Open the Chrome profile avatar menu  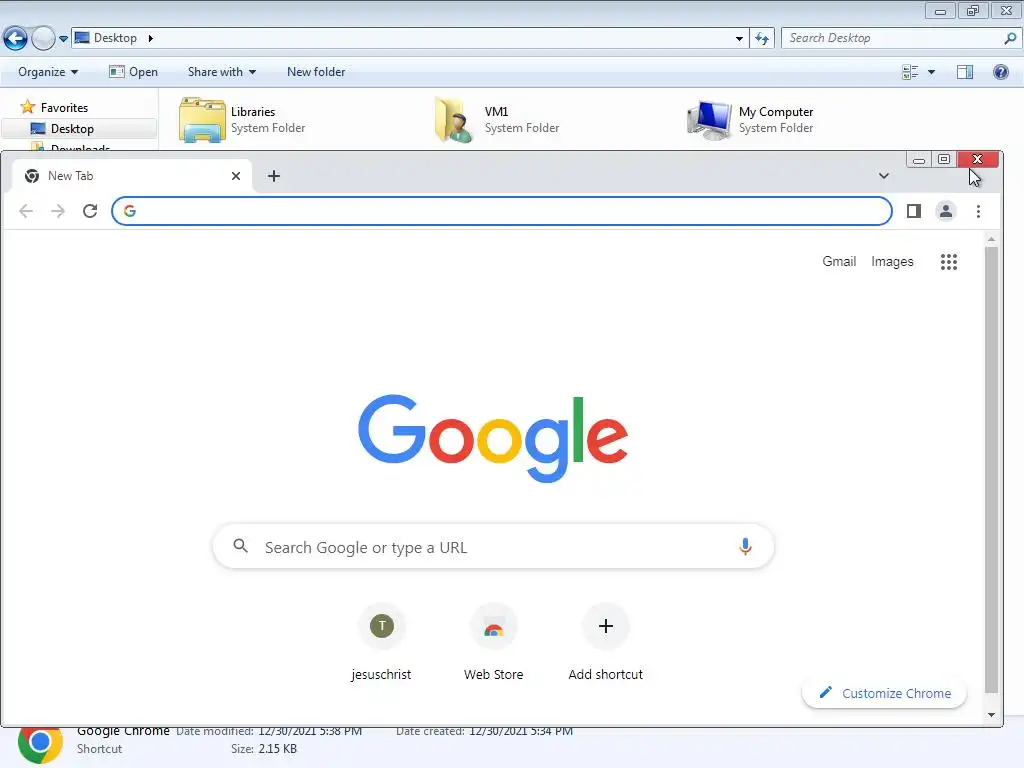(946, 211)
